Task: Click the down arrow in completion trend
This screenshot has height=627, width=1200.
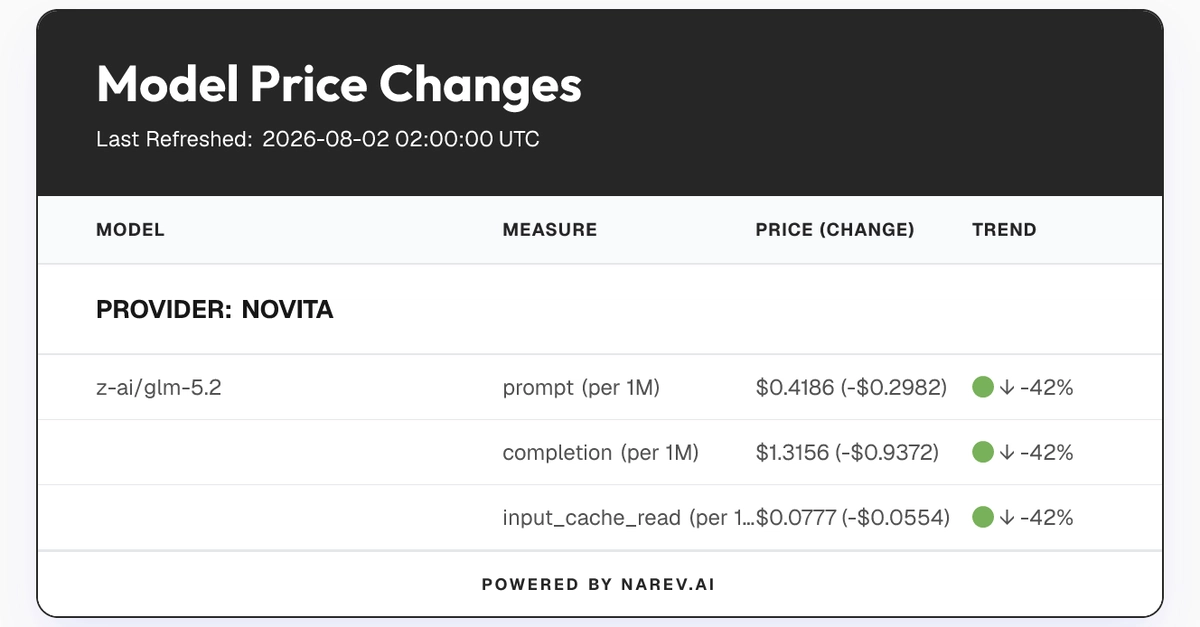Action: click(x=1006, y=452)
